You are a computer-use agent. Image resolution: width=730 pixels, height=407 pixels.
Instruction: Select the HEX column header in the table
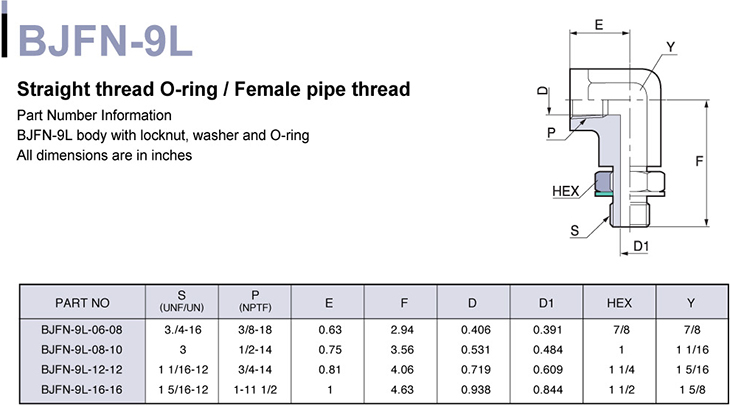[624, 301]
